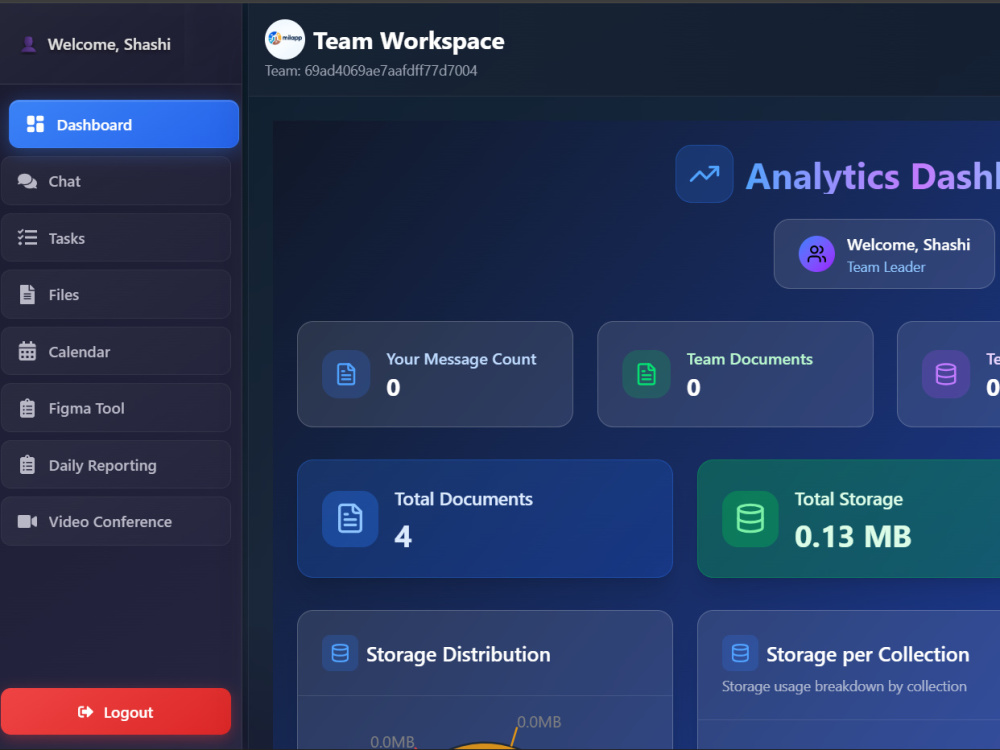Open the Figma Tool section
The height and width of the screenshot is (750, 1000).
[116, 408]
